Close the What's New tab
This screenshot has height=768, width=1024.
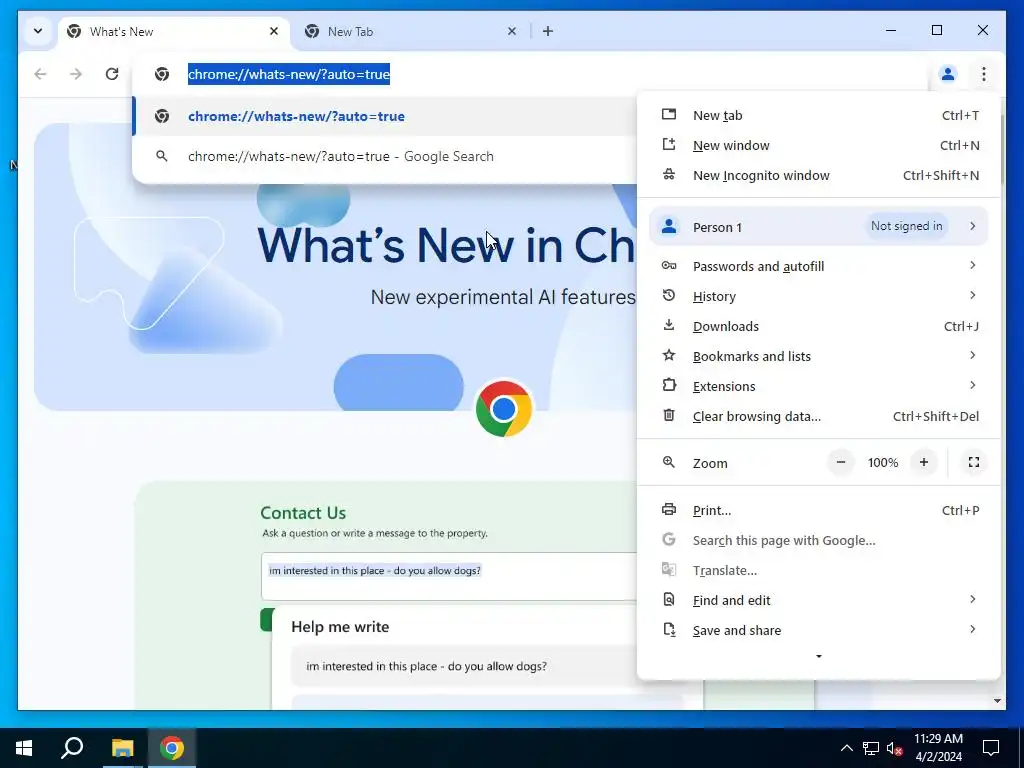tap(274, 31)
